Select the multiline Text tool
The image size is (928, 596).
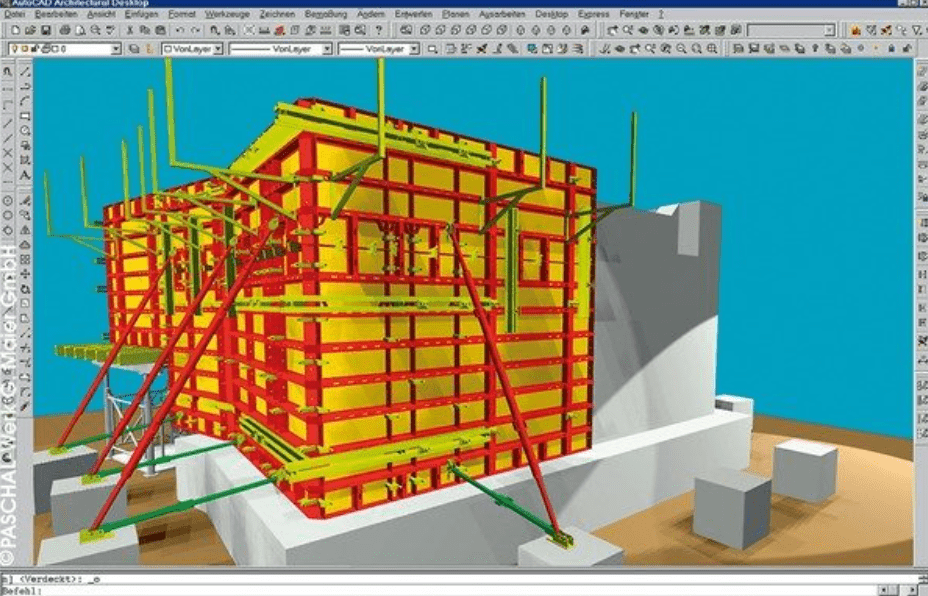pyautogui.click(x=25, y=176)
